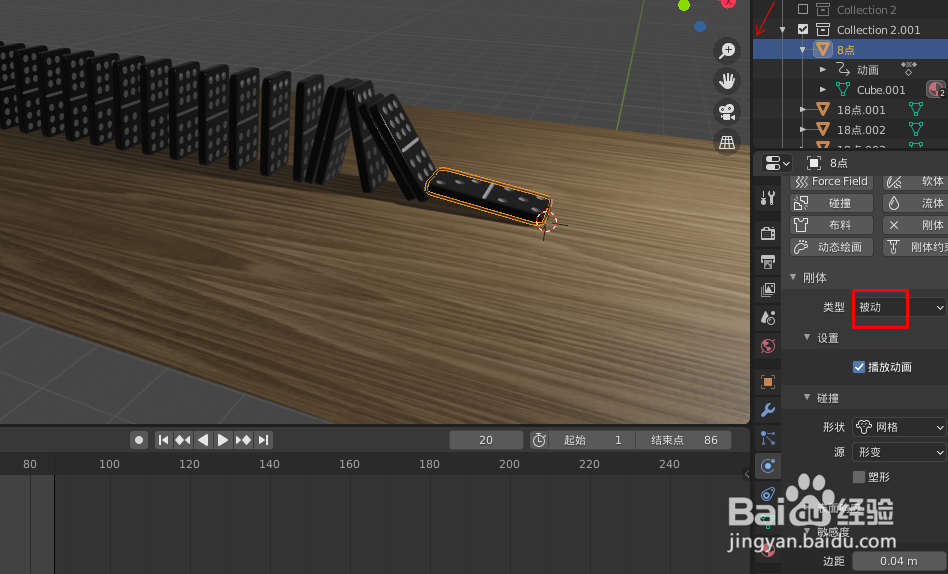This screenshot has height=574, width=948.
Task: Jump to previous keyframe button
Action: click(183, 440)
